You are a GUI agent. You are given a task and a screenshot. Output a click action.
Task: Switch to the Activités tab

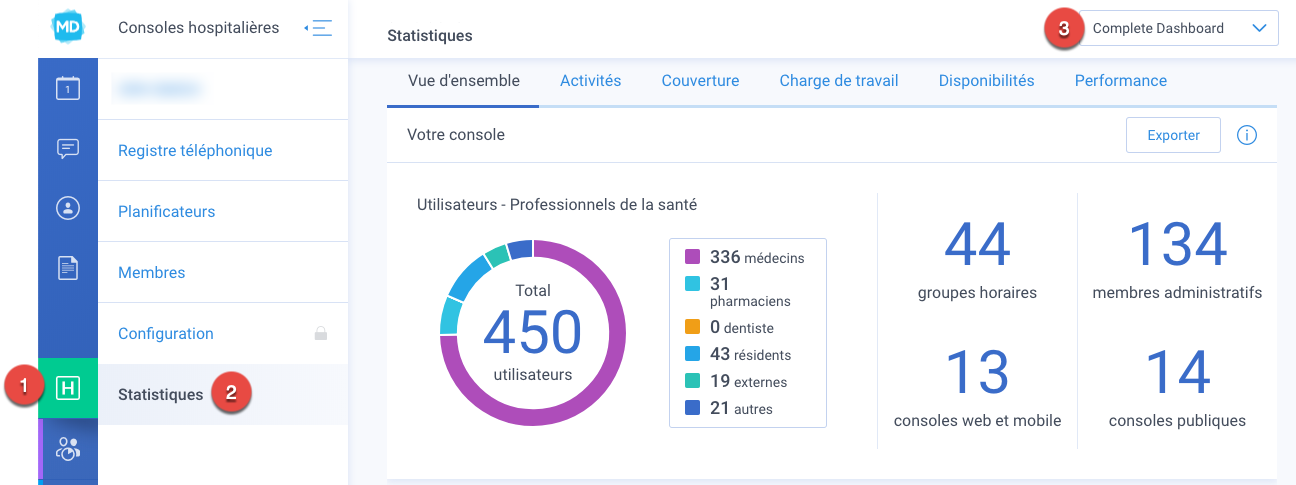590,81
